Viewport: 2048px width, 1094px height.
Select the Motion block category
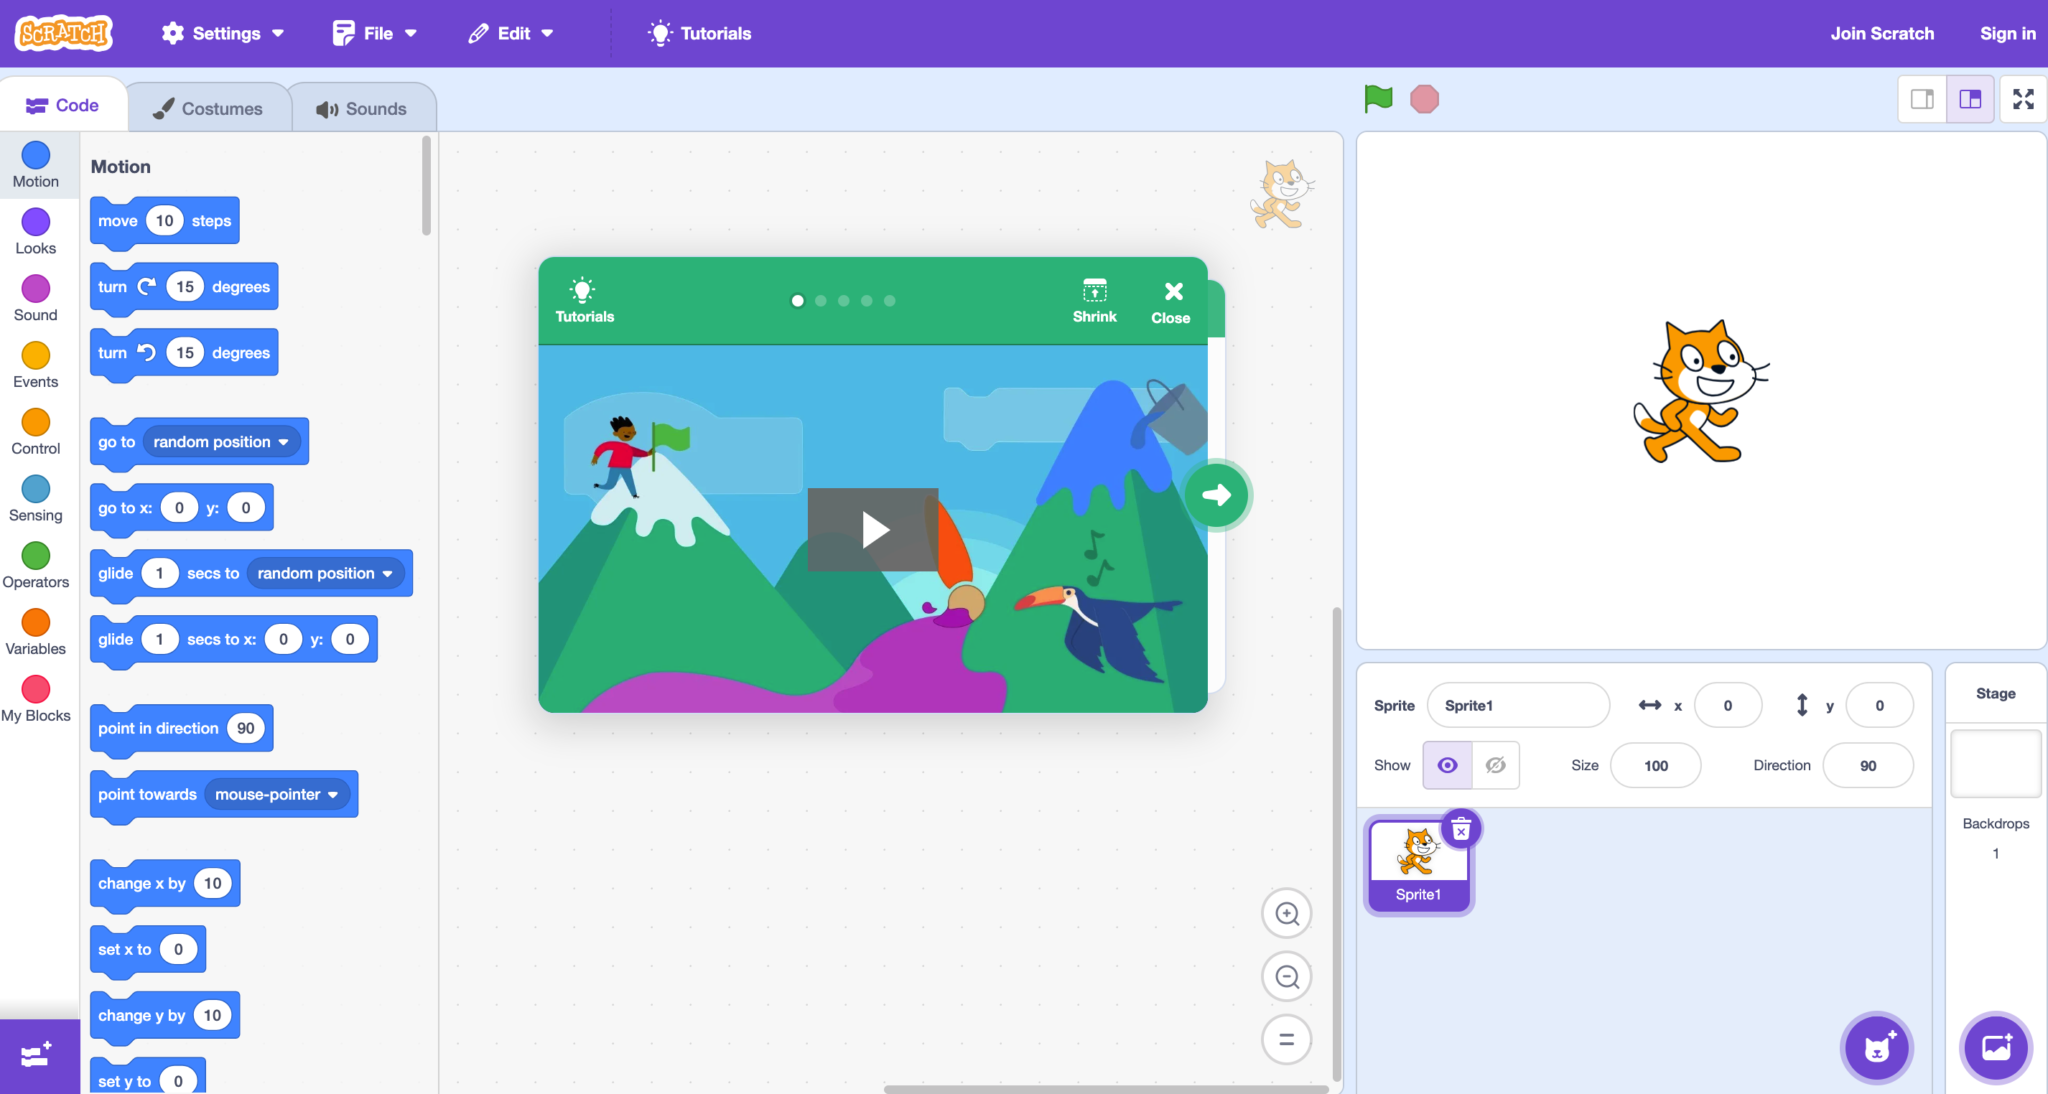(35, 165)
